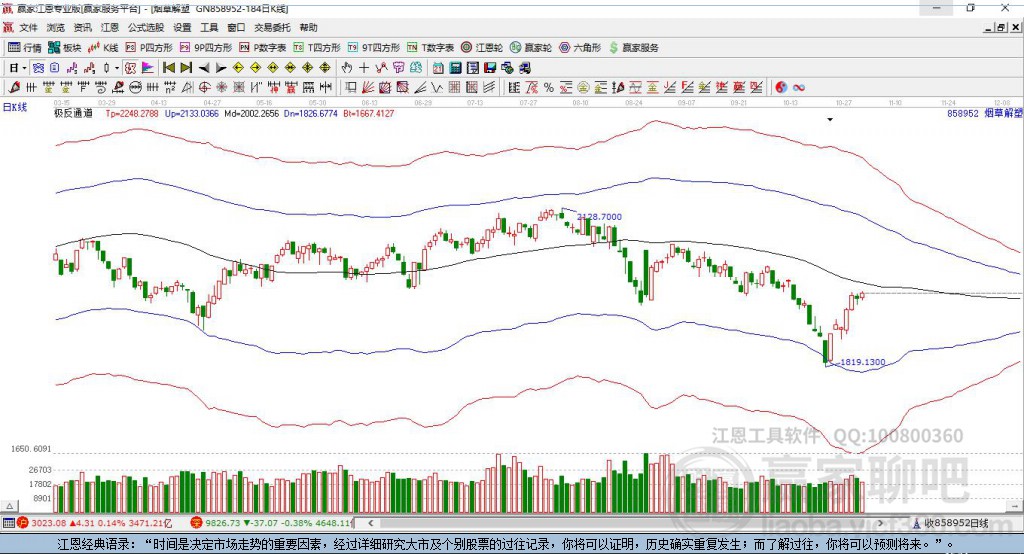This screenshot has height=554, width=1024.
Task: Select the red pen drawing tool
Action: pos(14,88)
